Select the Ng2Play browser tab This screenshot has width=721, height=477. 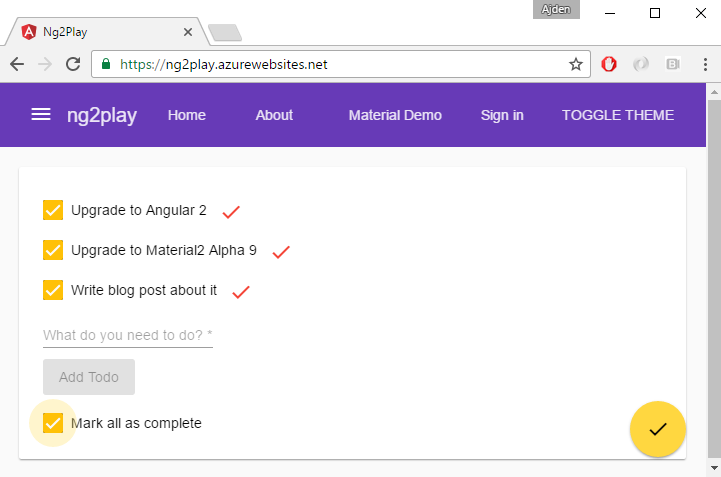point(107,32)
